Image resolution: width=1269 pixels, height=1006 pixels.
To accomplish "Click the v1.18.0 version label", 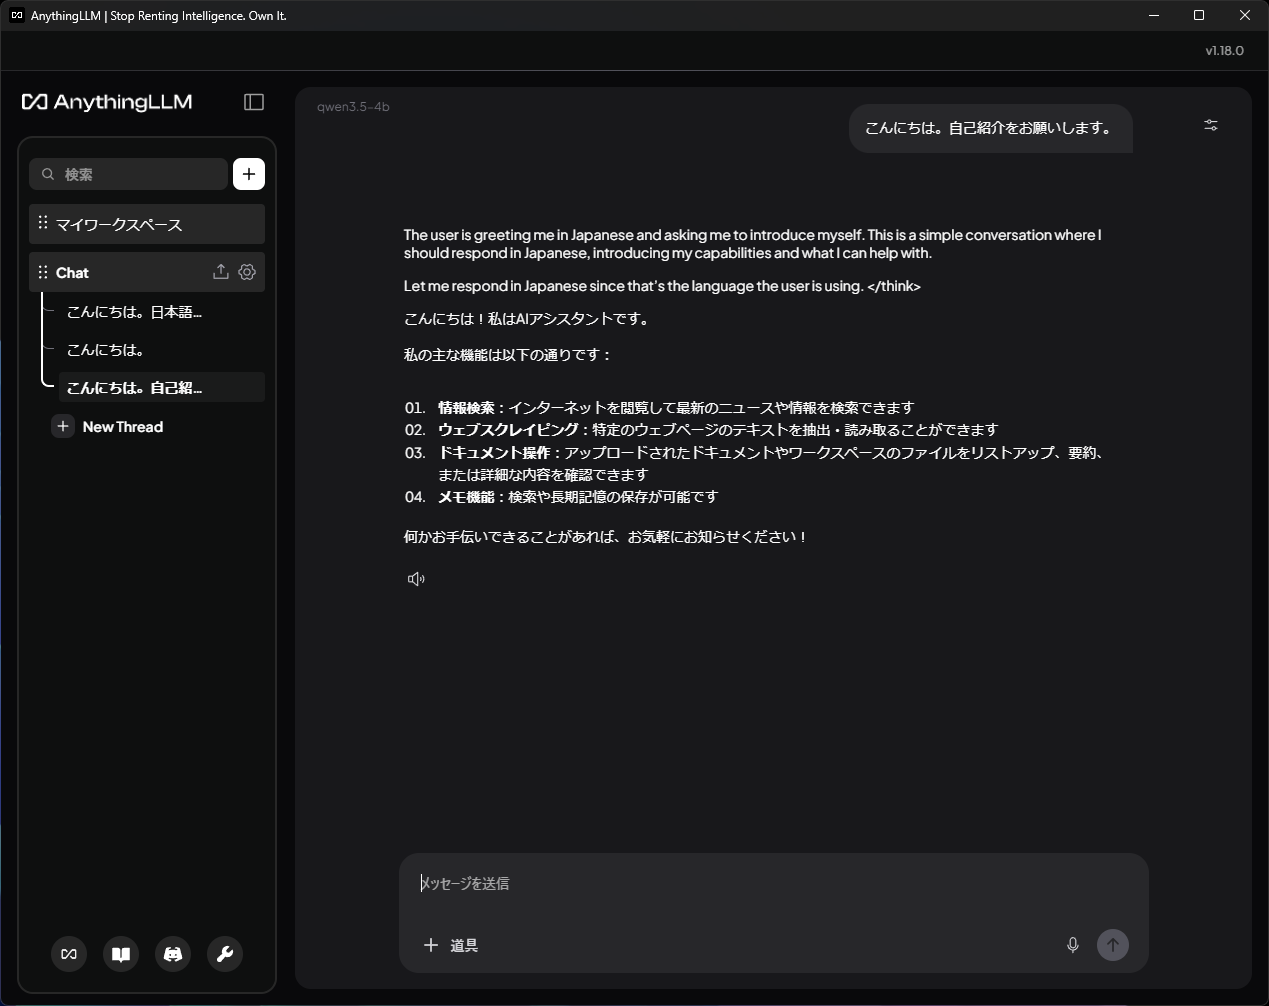I will pos(1224,51).
